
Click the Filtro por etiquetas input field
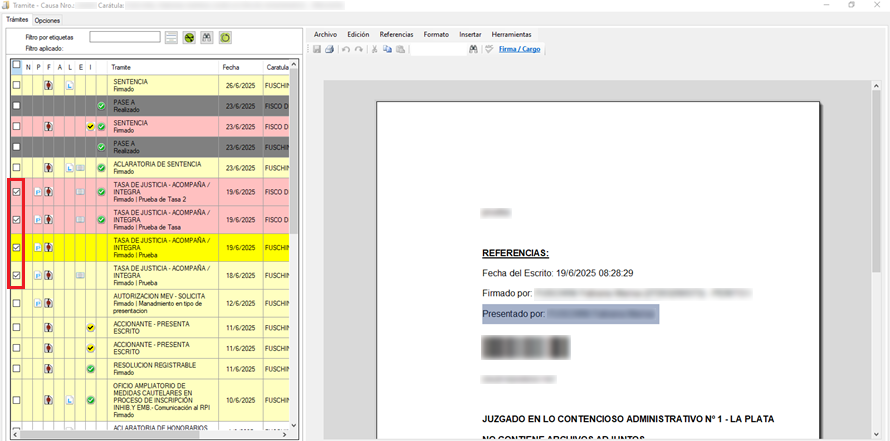coord(124,37)
